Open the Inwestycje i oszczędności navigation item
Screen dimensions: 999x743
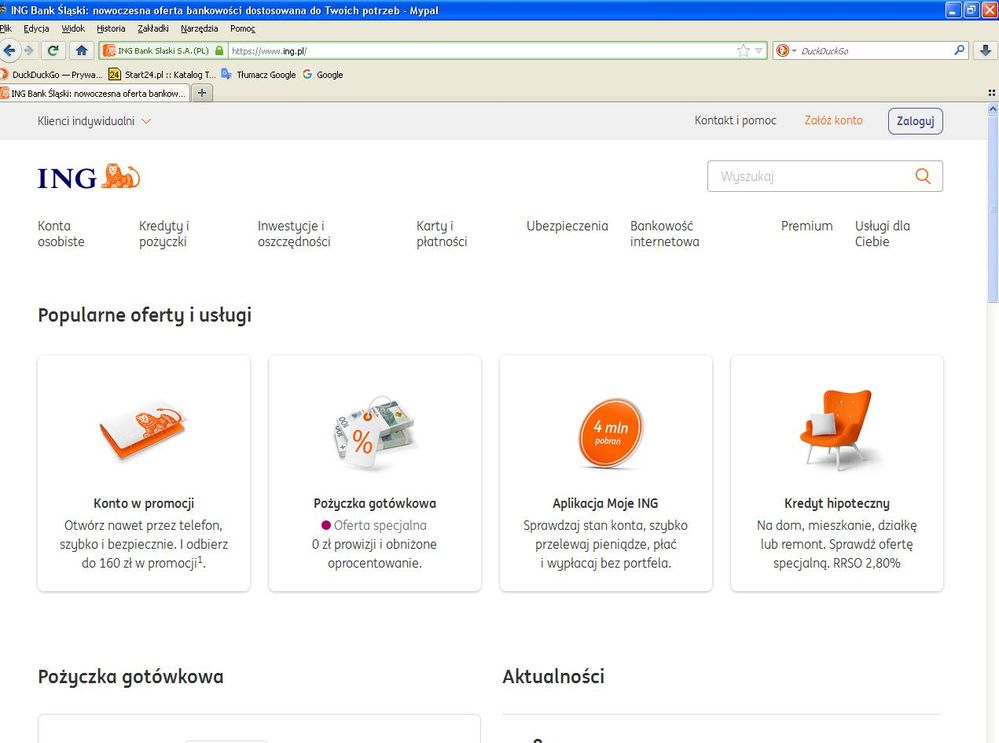click(x=294, y=234)
